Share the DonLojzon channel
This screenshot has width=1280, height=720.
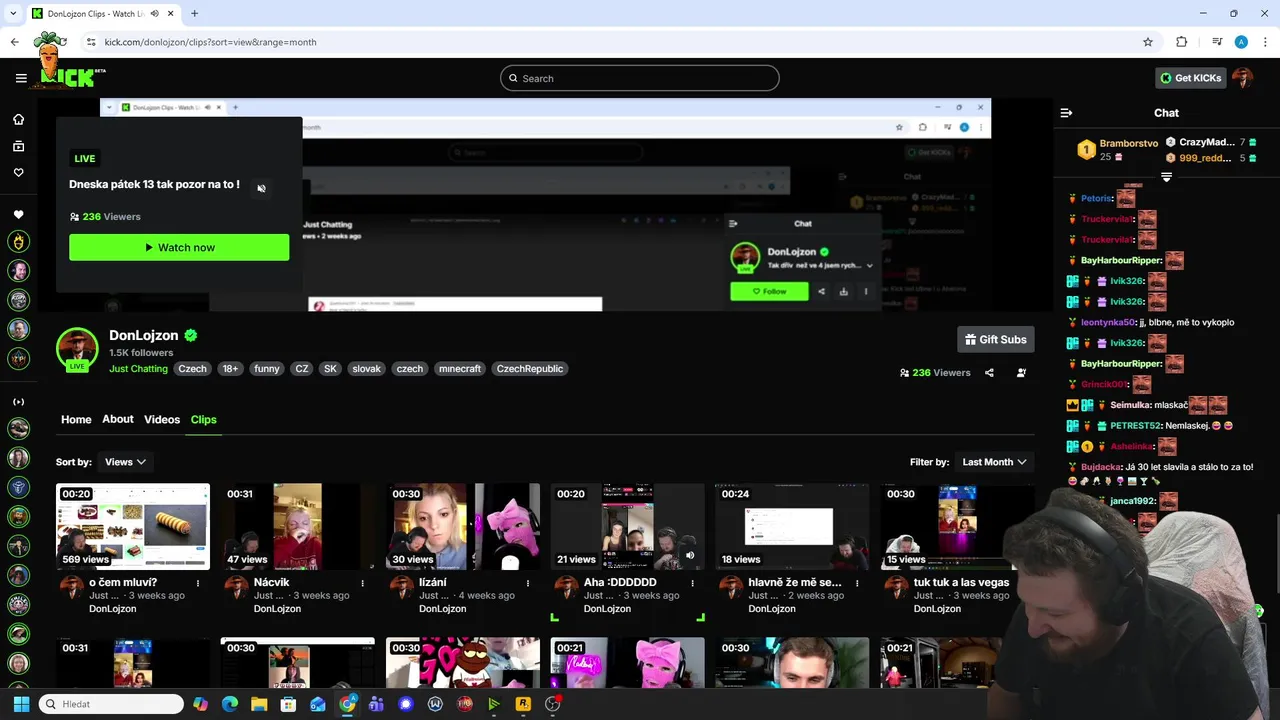tap(989, 373)
